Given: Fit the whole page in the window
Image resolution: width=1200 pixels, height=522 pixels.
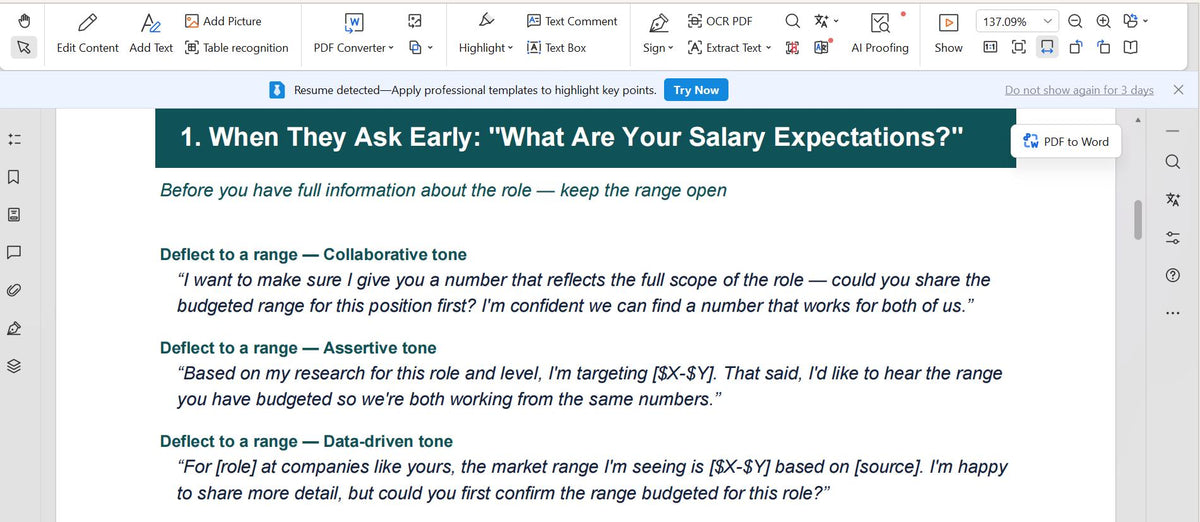Looking at the screenshot, I should [1019, 47].
